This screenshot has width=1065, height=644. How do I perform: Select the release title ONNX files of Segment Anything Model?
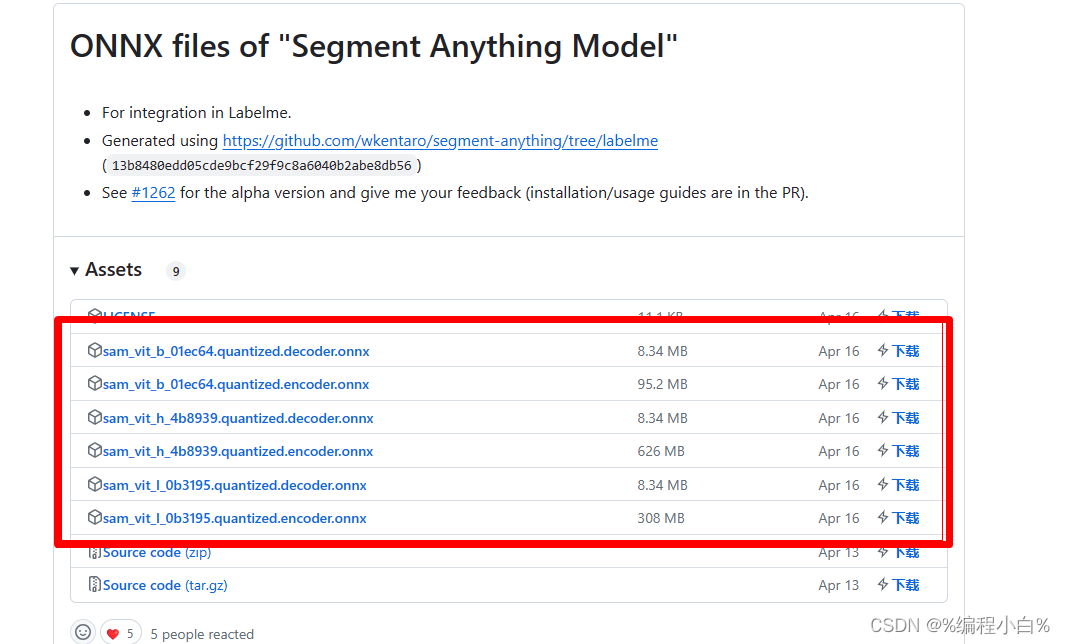374,47
